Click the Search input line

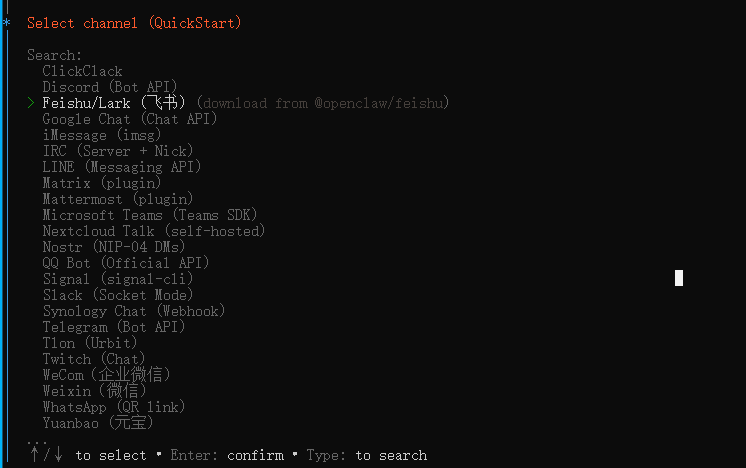pos(54,55)
